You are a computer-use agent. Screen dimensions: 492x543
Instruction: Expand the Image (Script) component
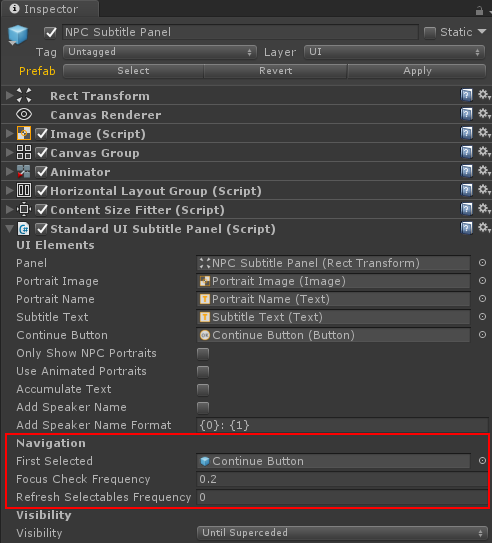(x=9, y=134)
